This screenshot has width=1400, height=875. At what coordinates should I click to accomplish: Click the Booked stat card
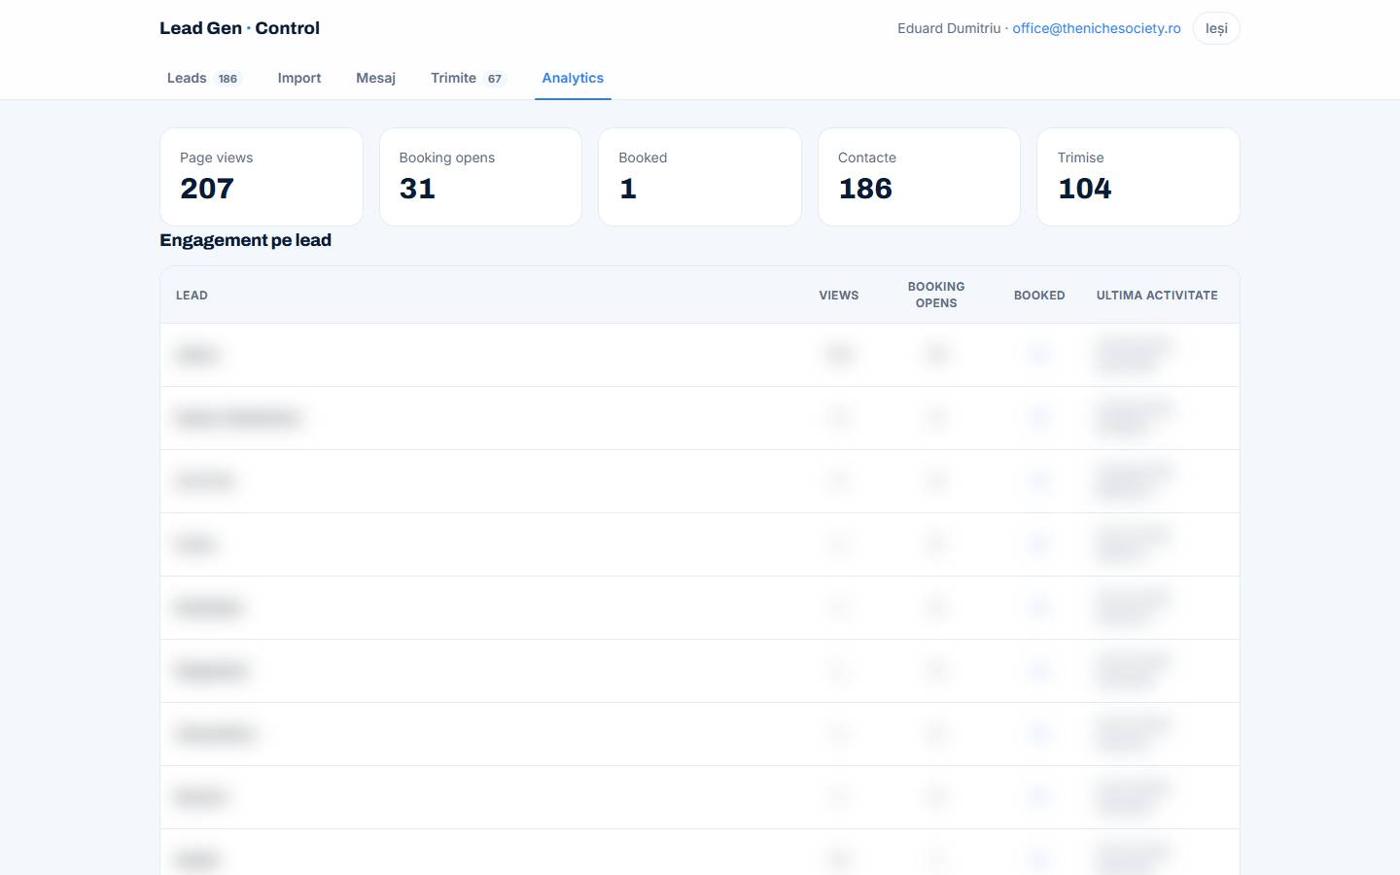(x=700, y=177)
